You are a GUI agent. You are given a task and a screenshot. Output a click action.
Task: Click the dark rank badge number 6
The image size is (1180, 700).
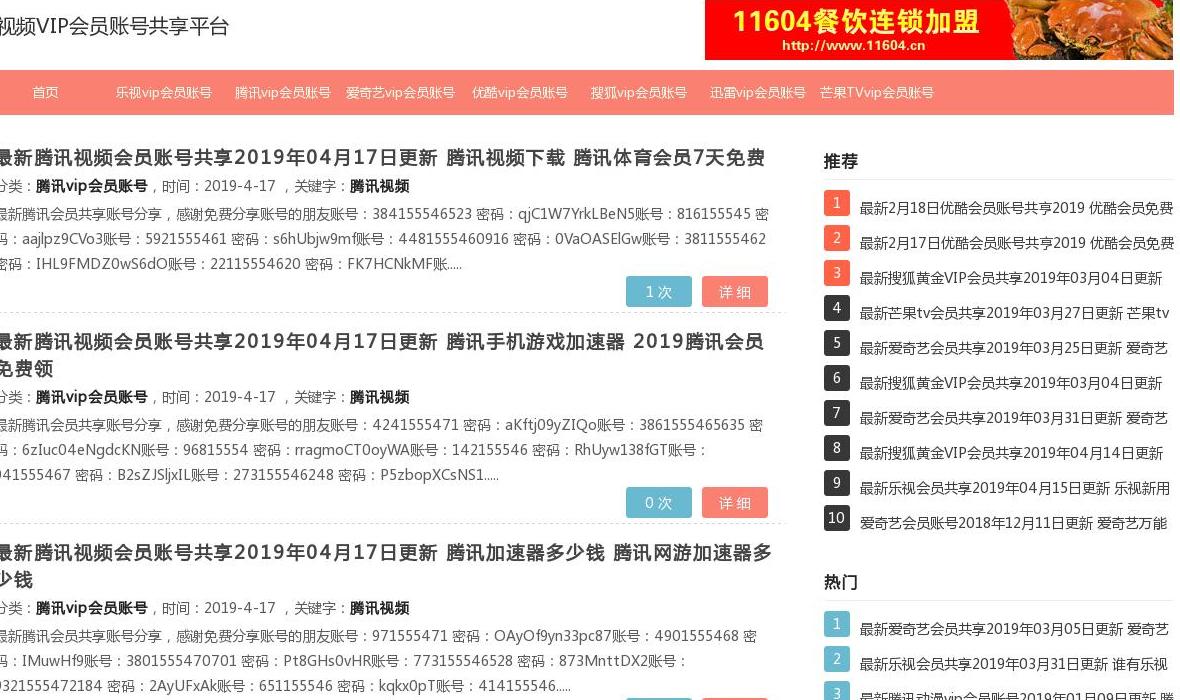(837, 379)
